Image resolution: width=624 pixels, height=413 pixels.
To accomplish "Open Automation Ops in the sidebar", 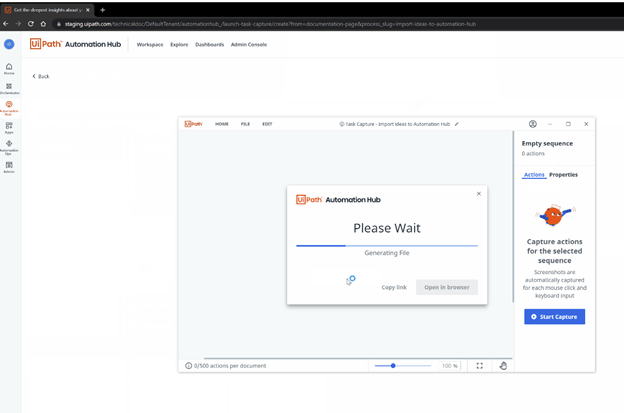I will (x=9, y=147).
